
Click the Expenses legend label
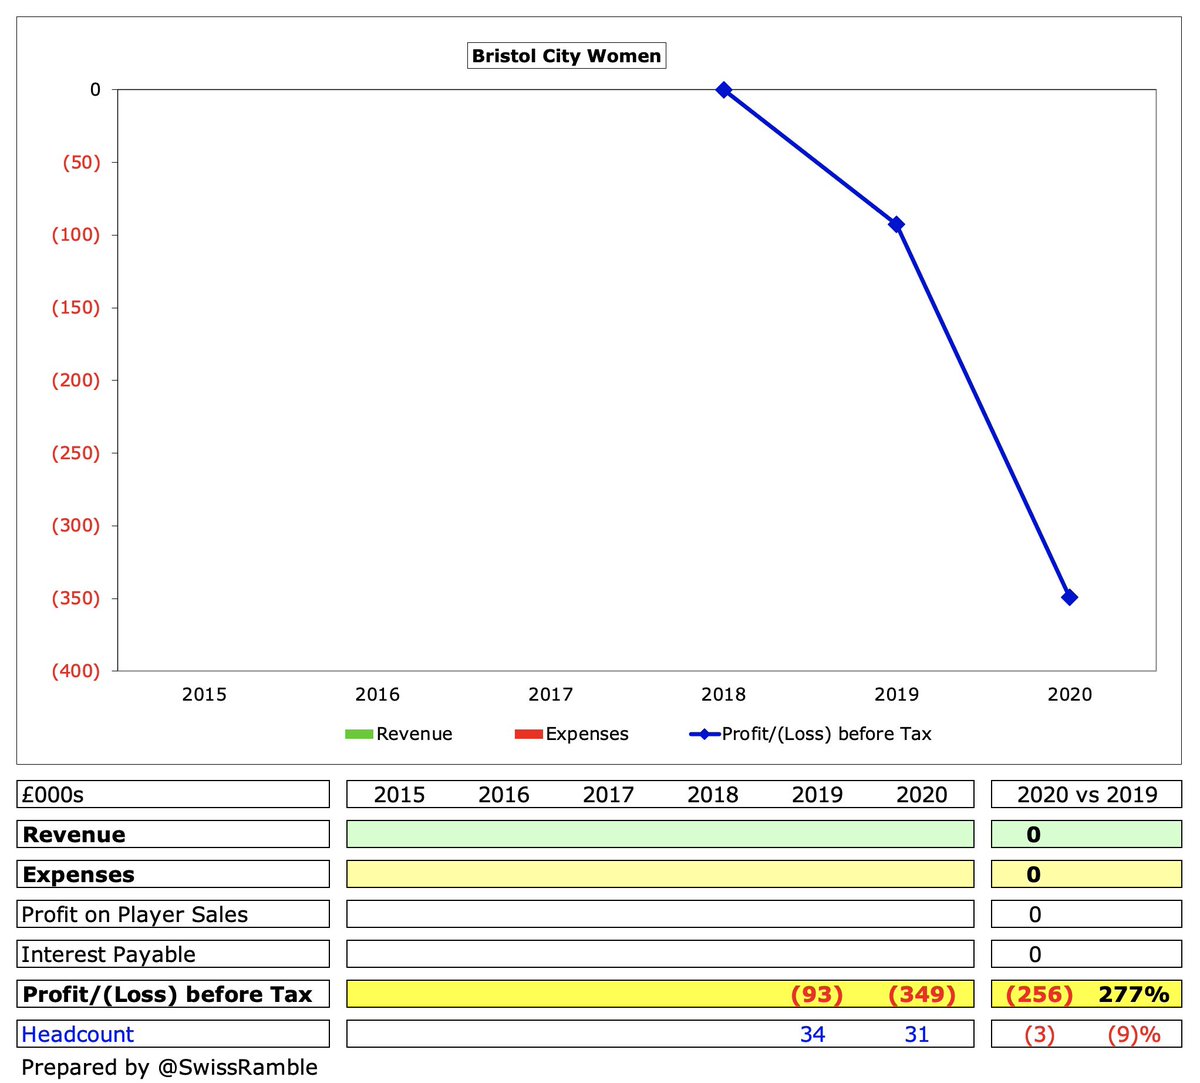[587, 734]
